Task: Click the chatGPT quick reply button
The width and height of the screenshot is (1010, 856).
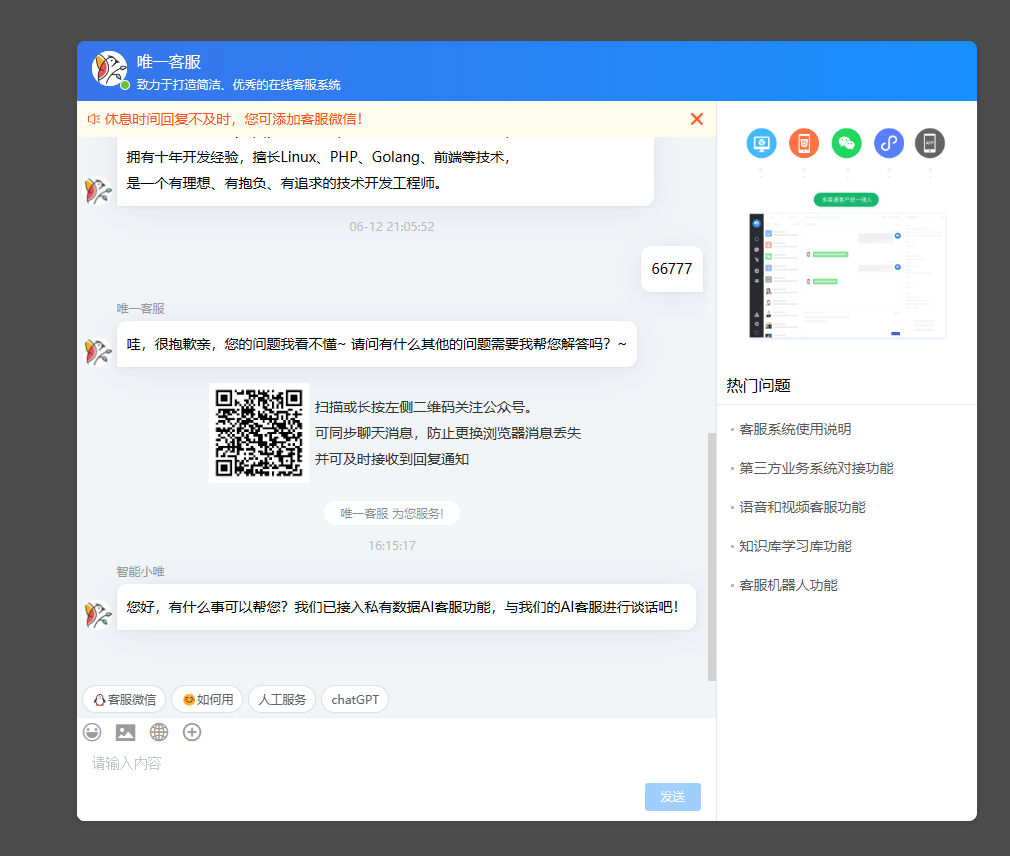Action: click(355, 699)
